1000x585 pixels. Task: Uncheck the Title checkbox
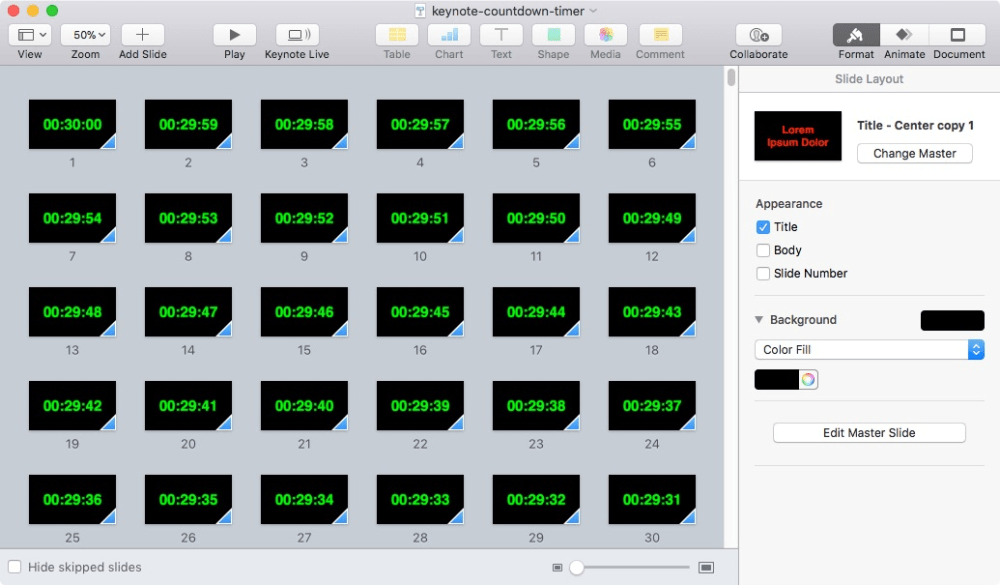click(x=763, y=227)
